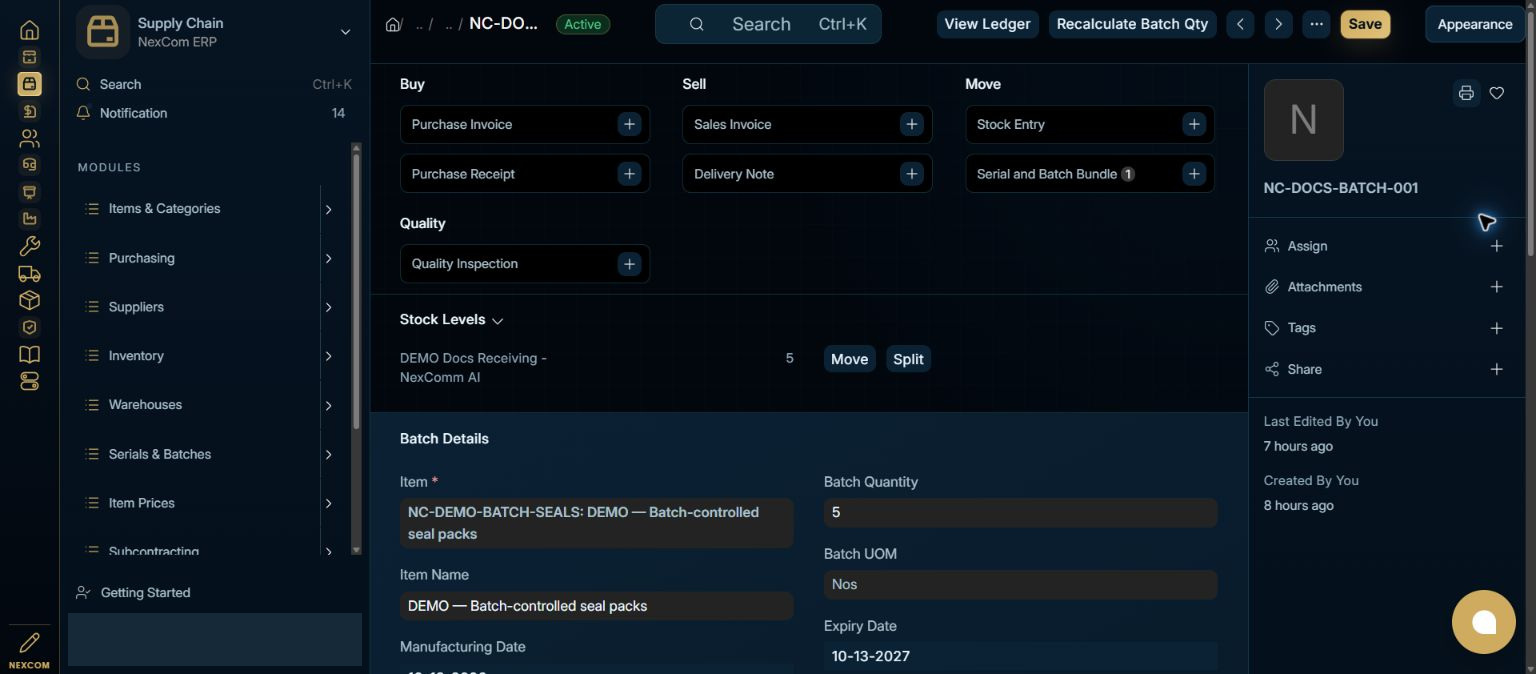
Task: Click the View Ledger button
Action: click(x=987, y=24)
